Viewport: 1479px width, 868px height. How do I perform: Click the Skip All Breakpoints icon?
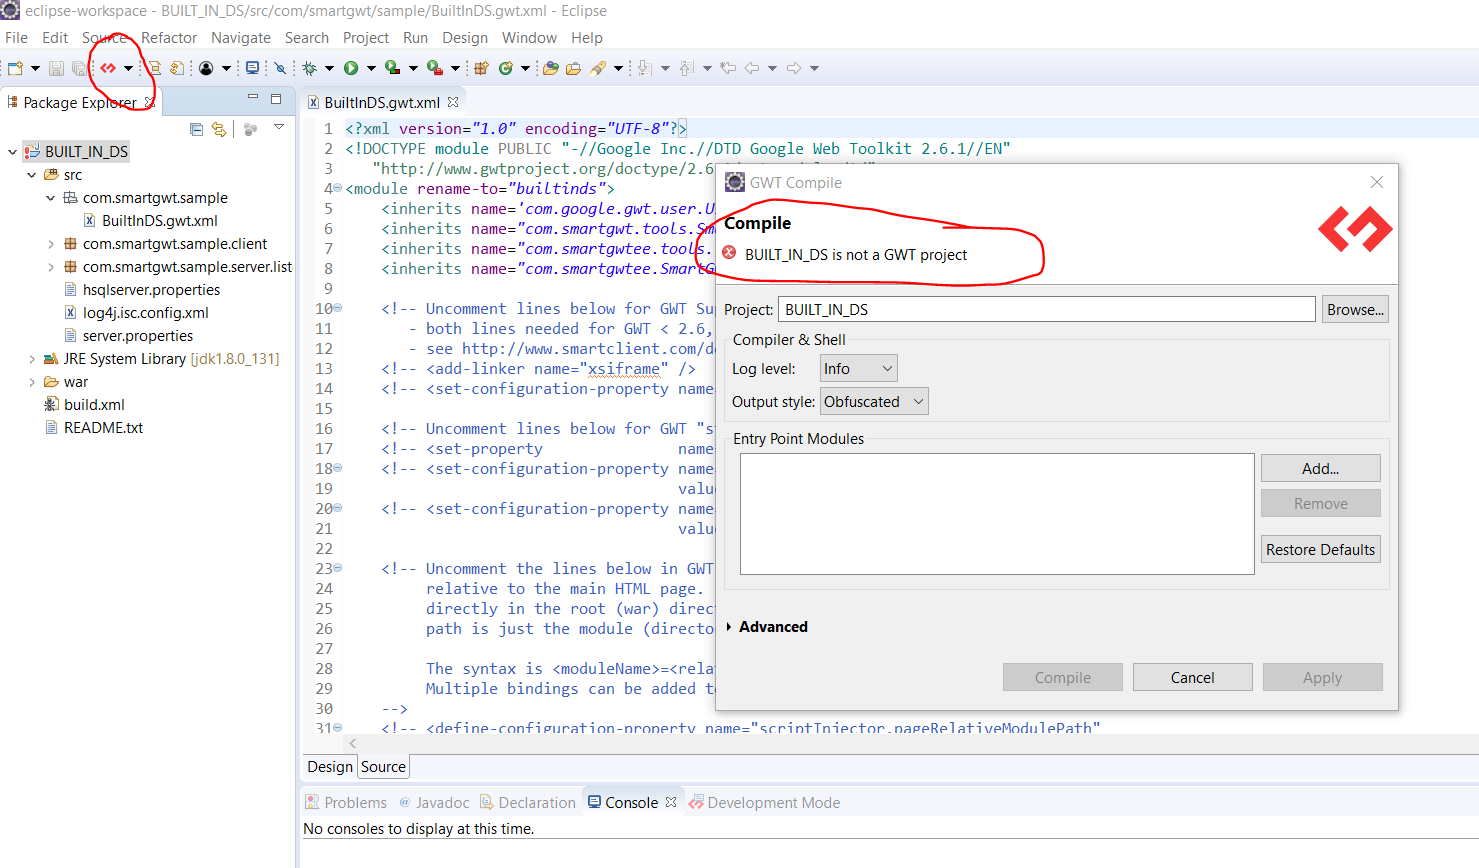click(x=280, y=68)
